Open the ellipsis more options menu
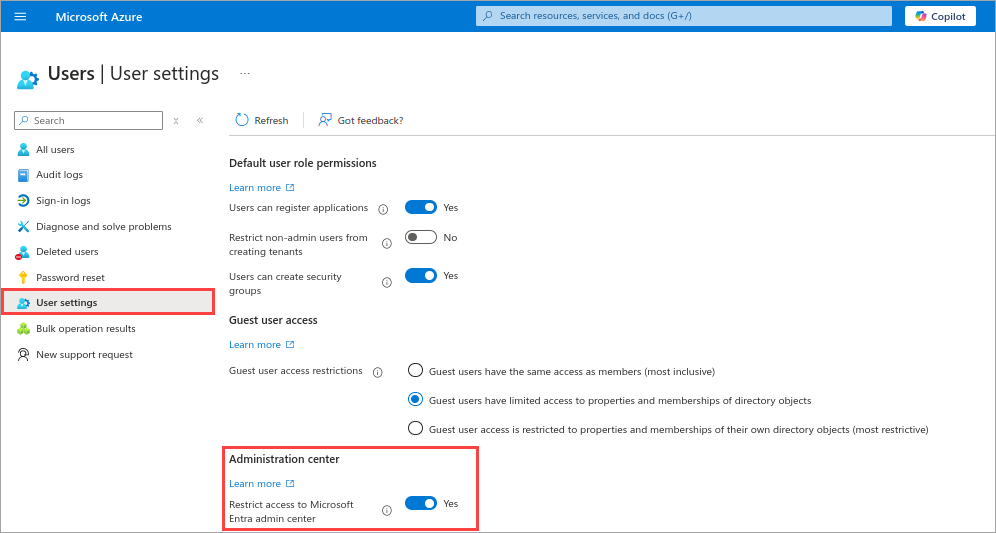The height and width of the screenshot is (533, 996). 245,74
